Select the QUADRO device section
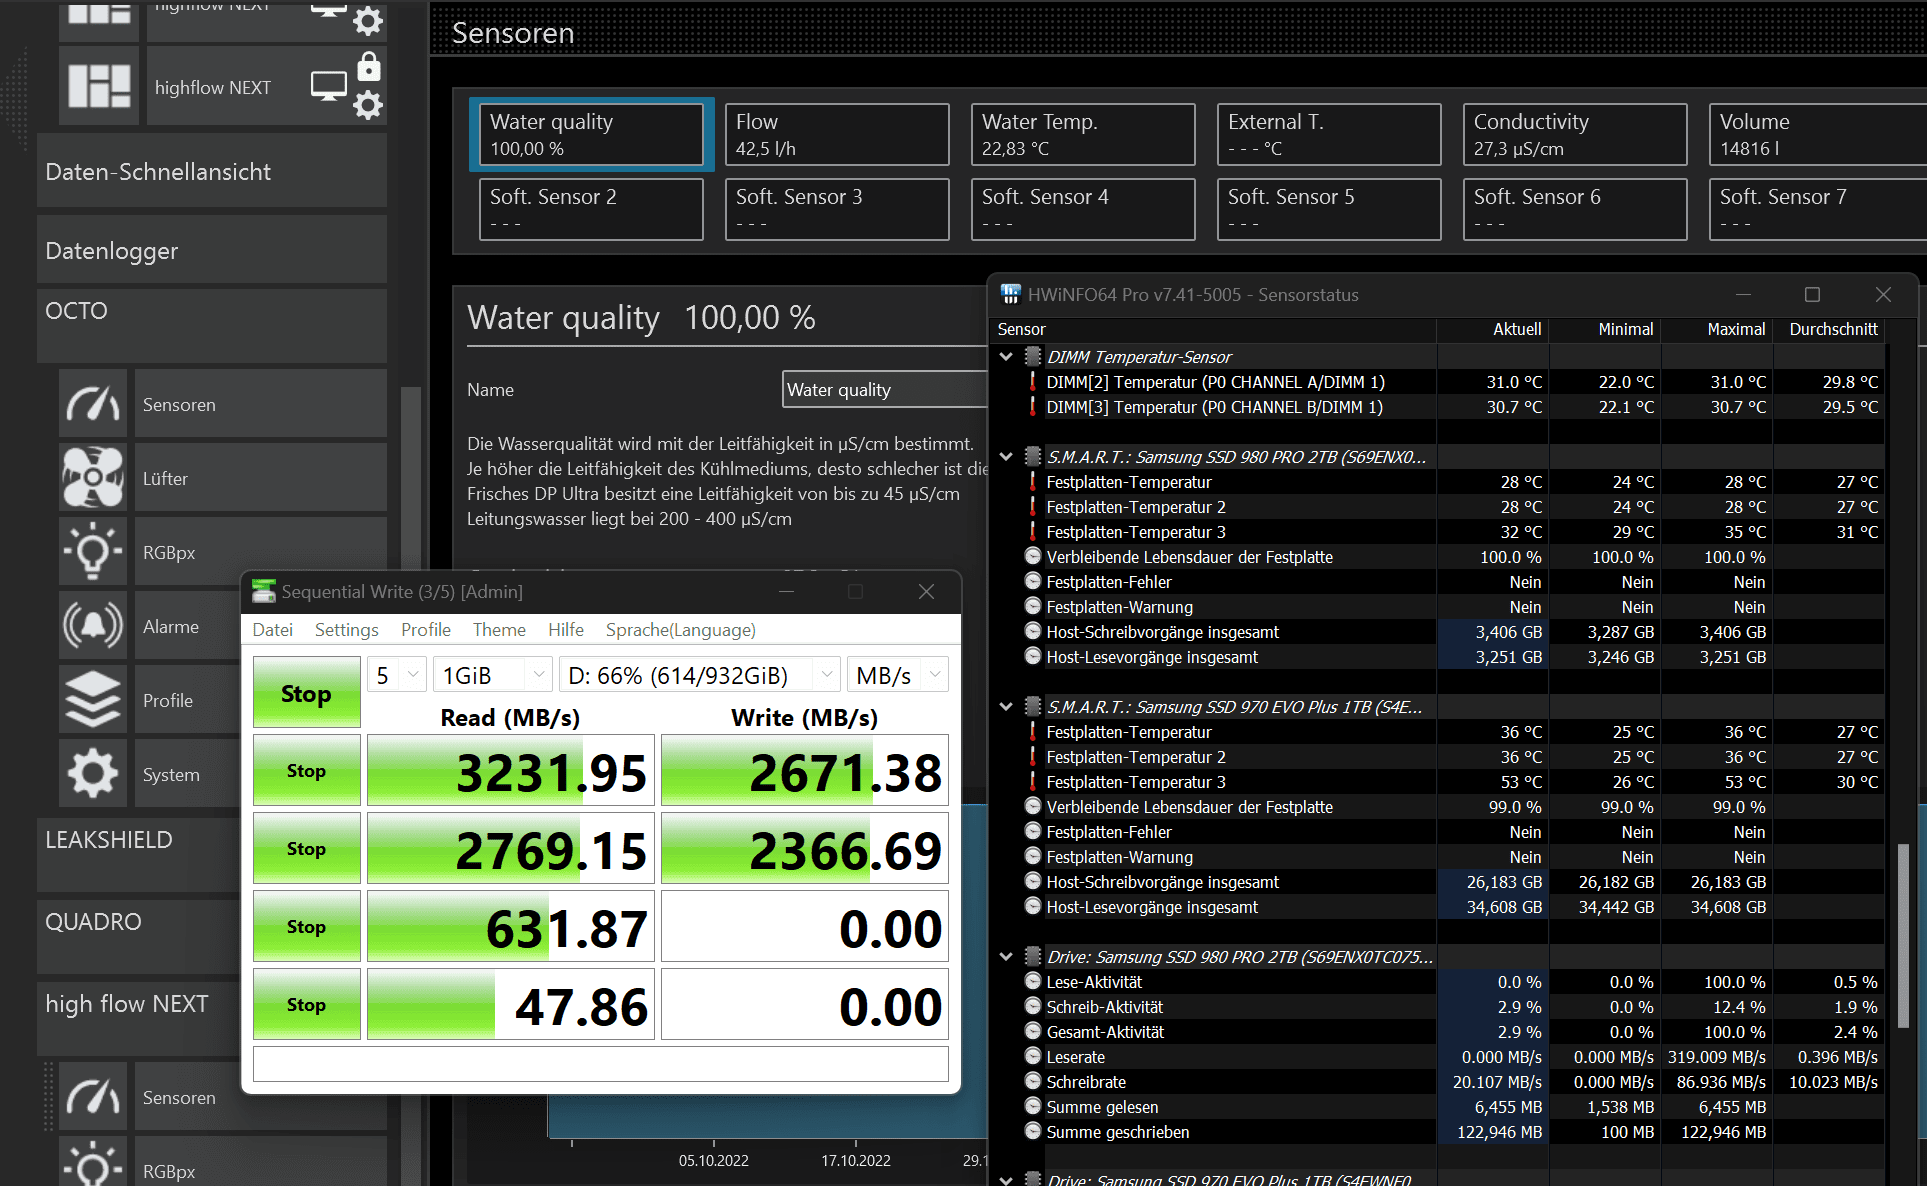Screen dimensions: 1927x1186 pos(138,937)
